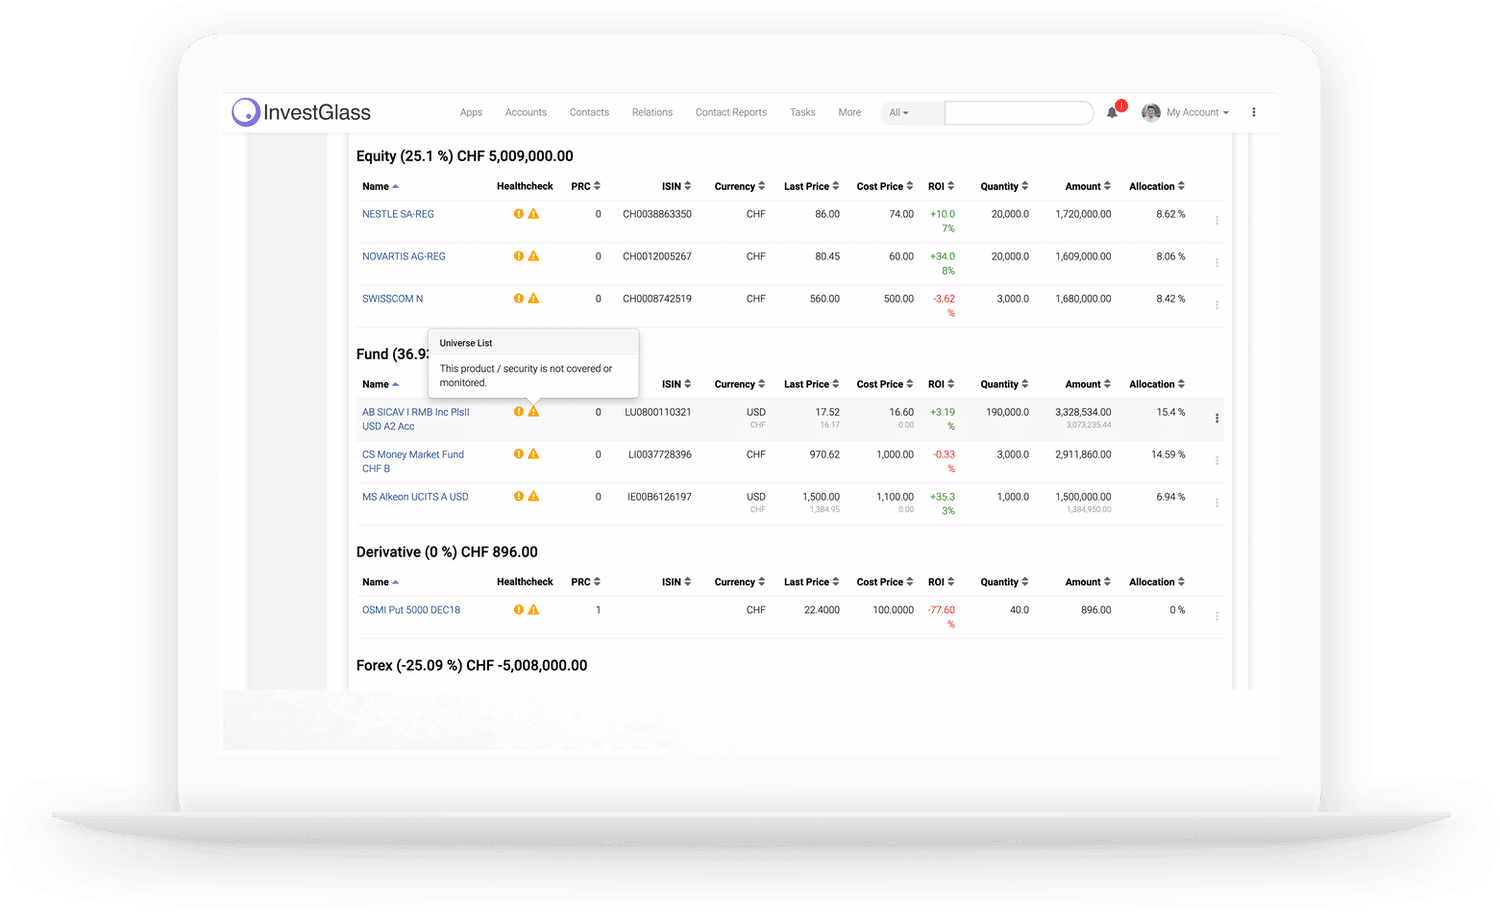Open row menu for SWISSCOM N

1217,305
